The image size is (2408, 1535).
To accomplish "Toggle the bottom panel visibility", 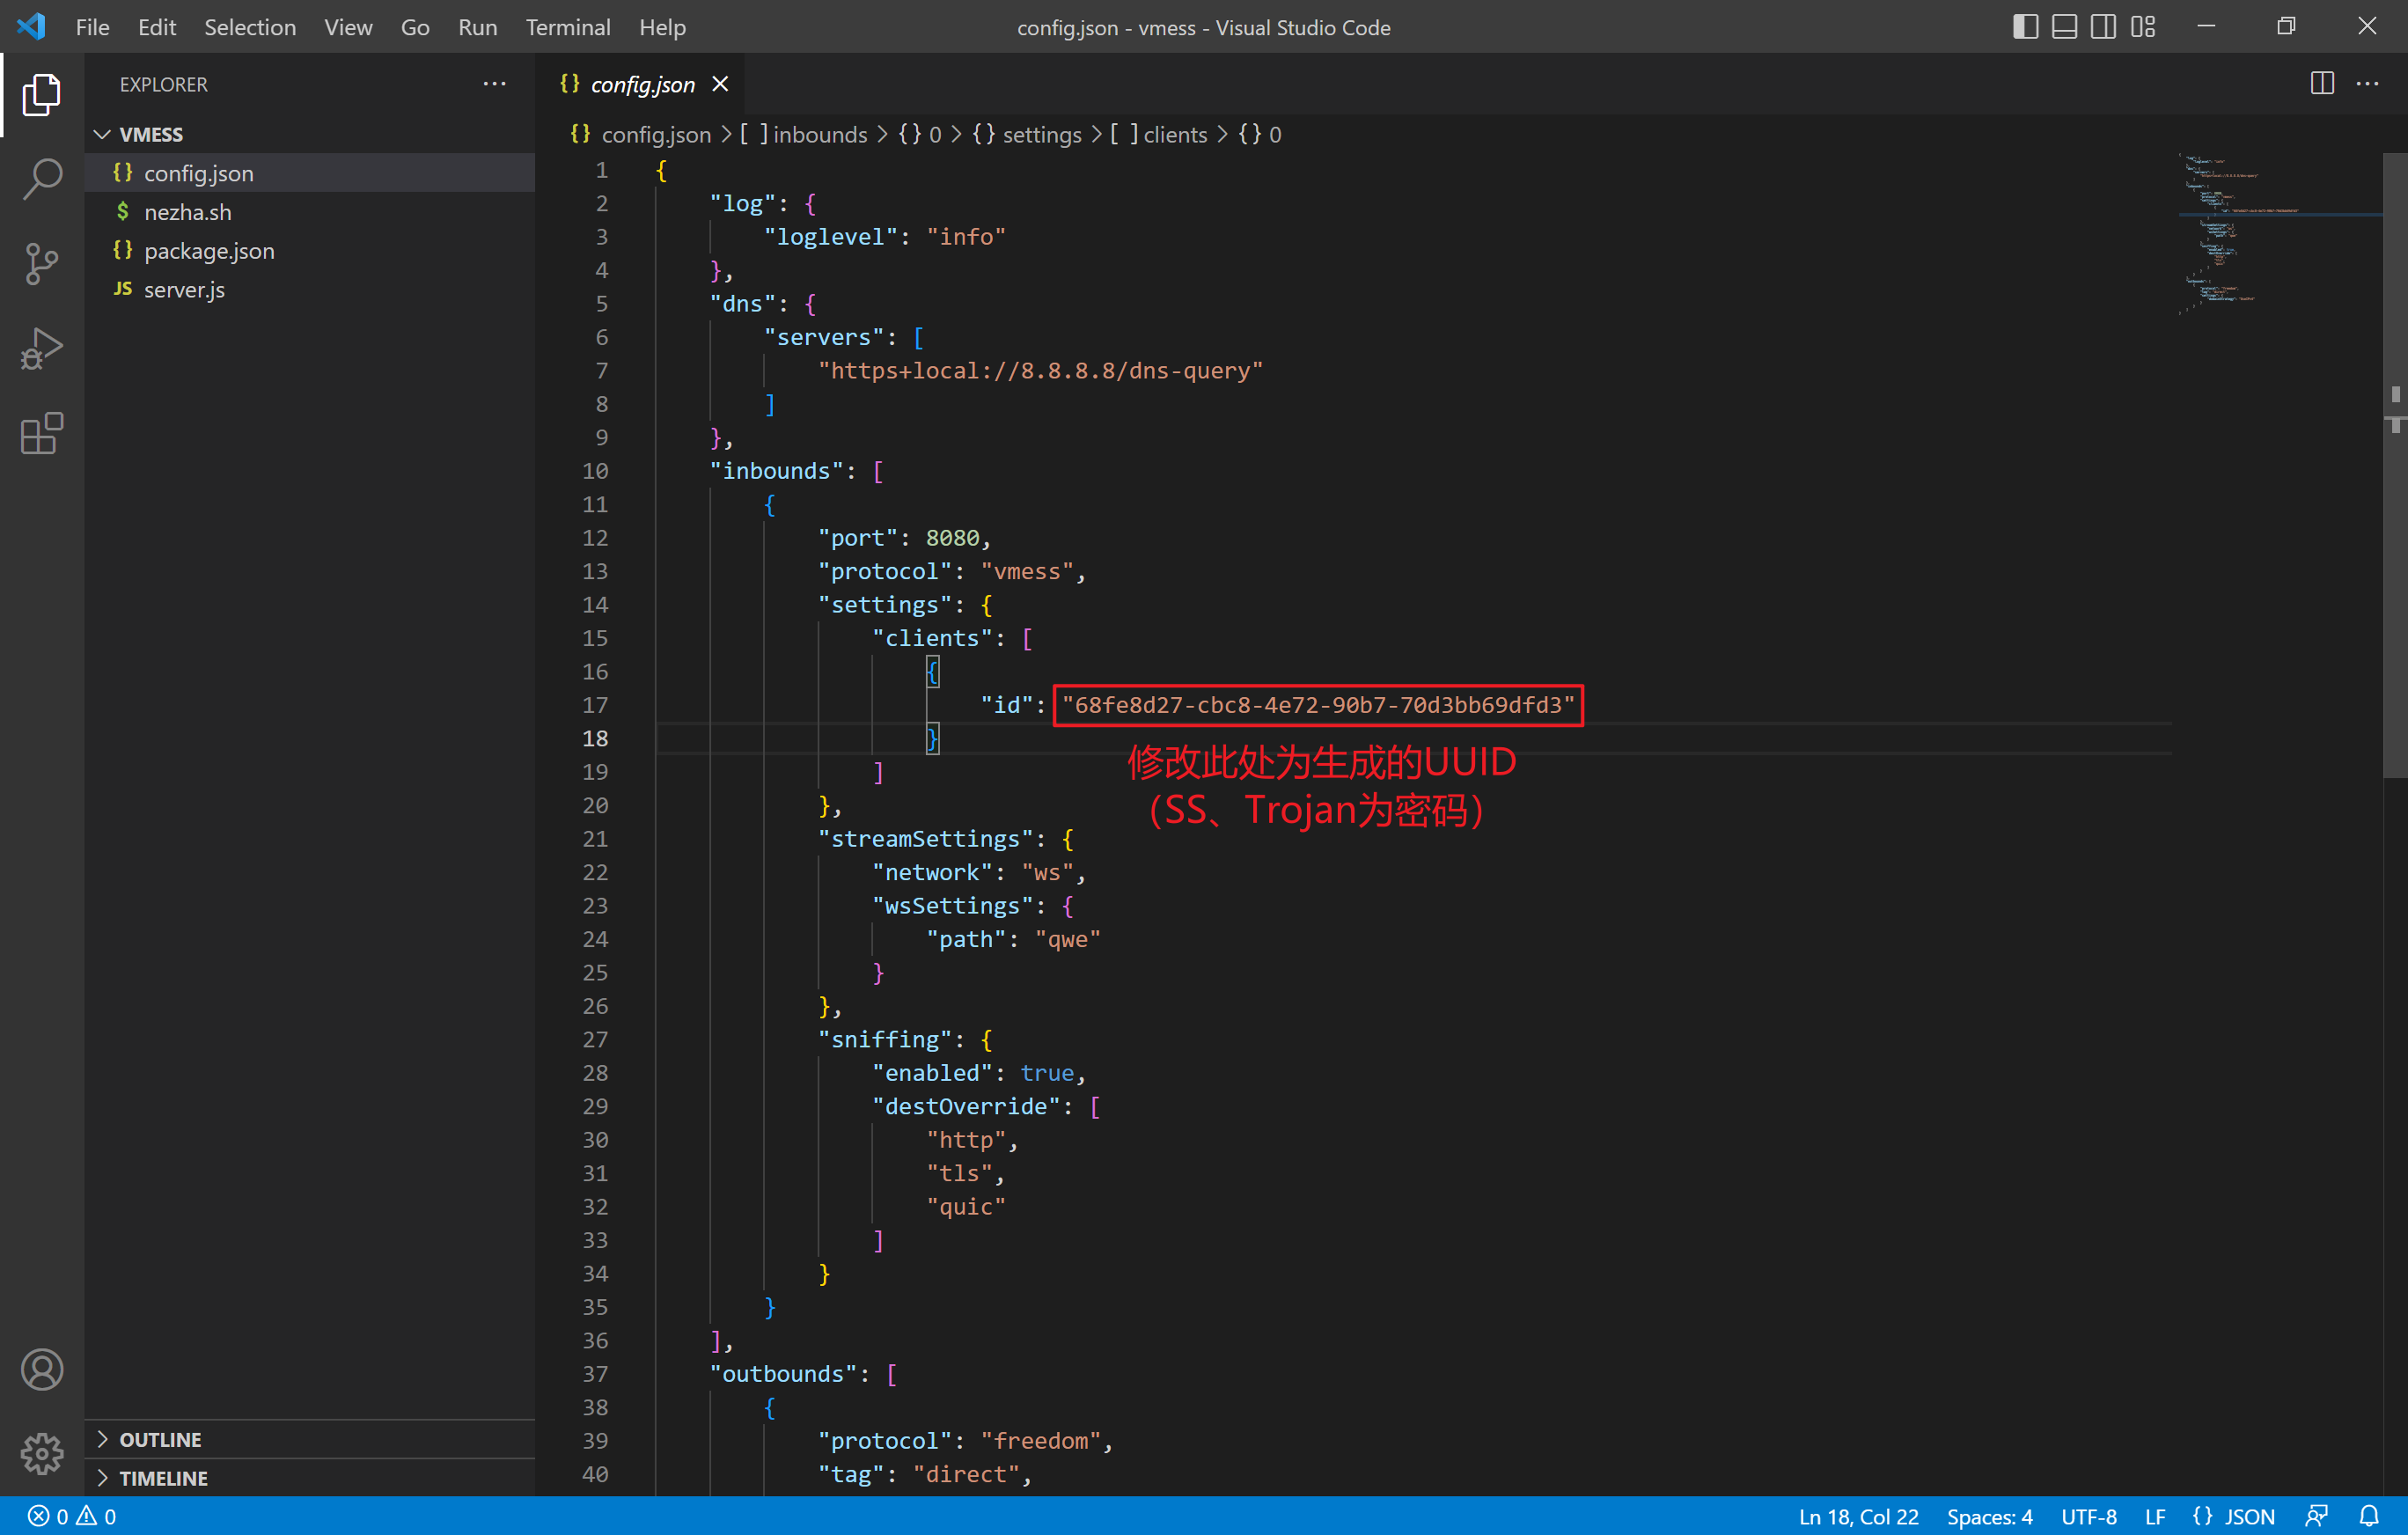I will click(x=2064, y=27).
